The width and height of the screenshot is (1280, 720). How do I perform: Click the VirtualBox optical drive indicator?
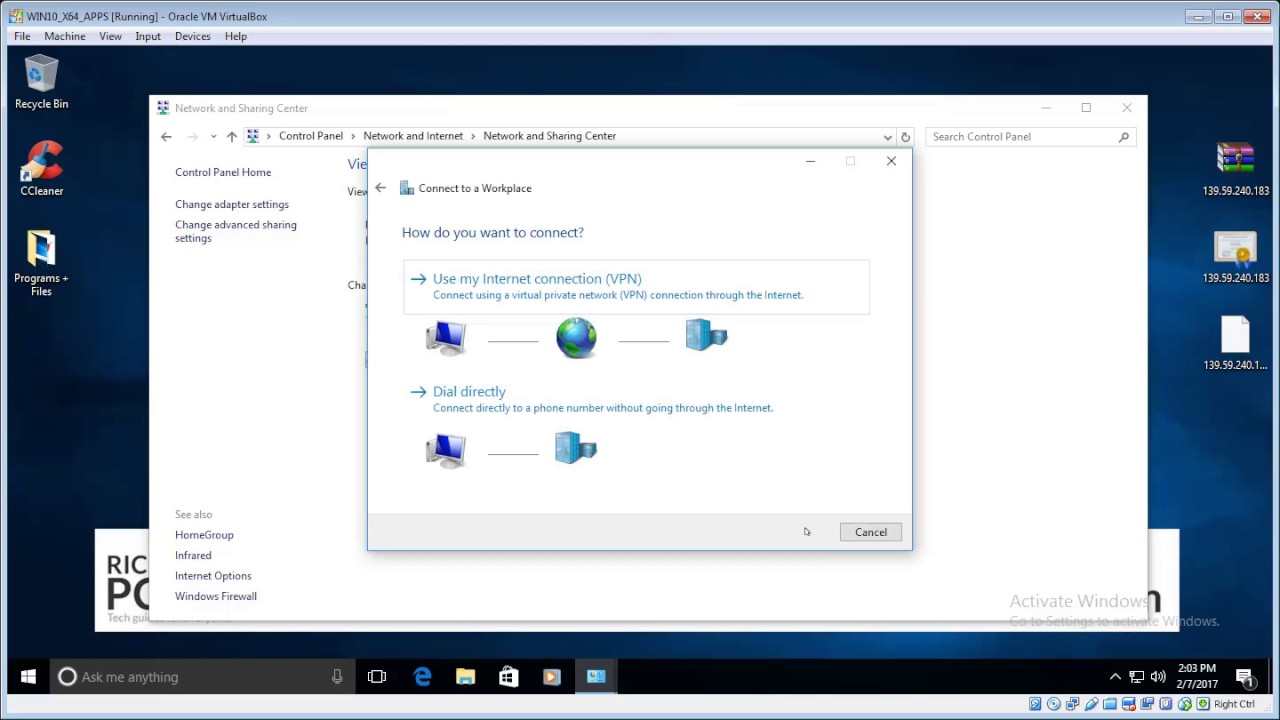tap(1054, 704)
